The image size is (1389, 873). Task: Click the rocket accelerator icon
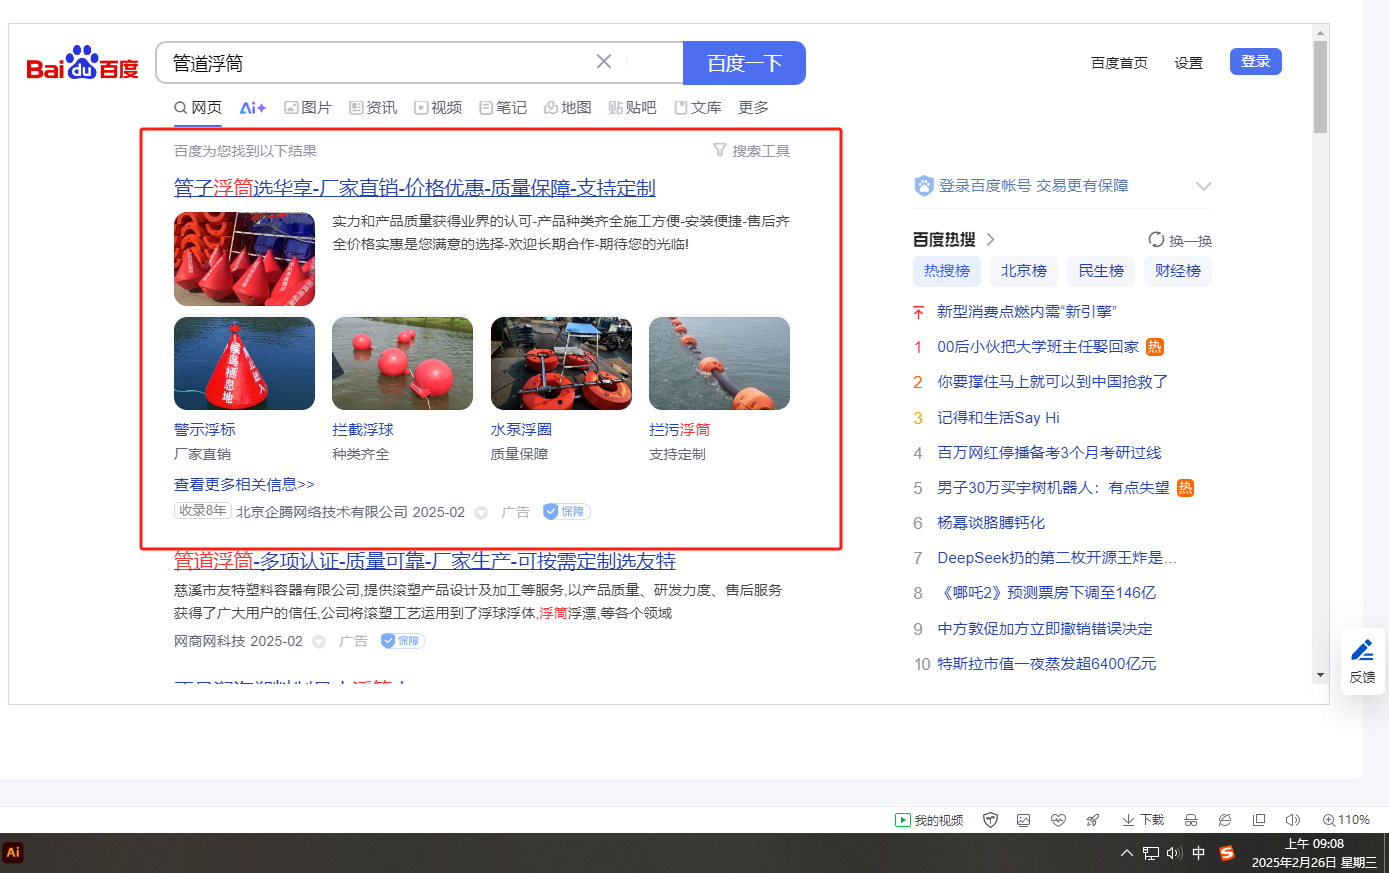(x=1093, y=820)
